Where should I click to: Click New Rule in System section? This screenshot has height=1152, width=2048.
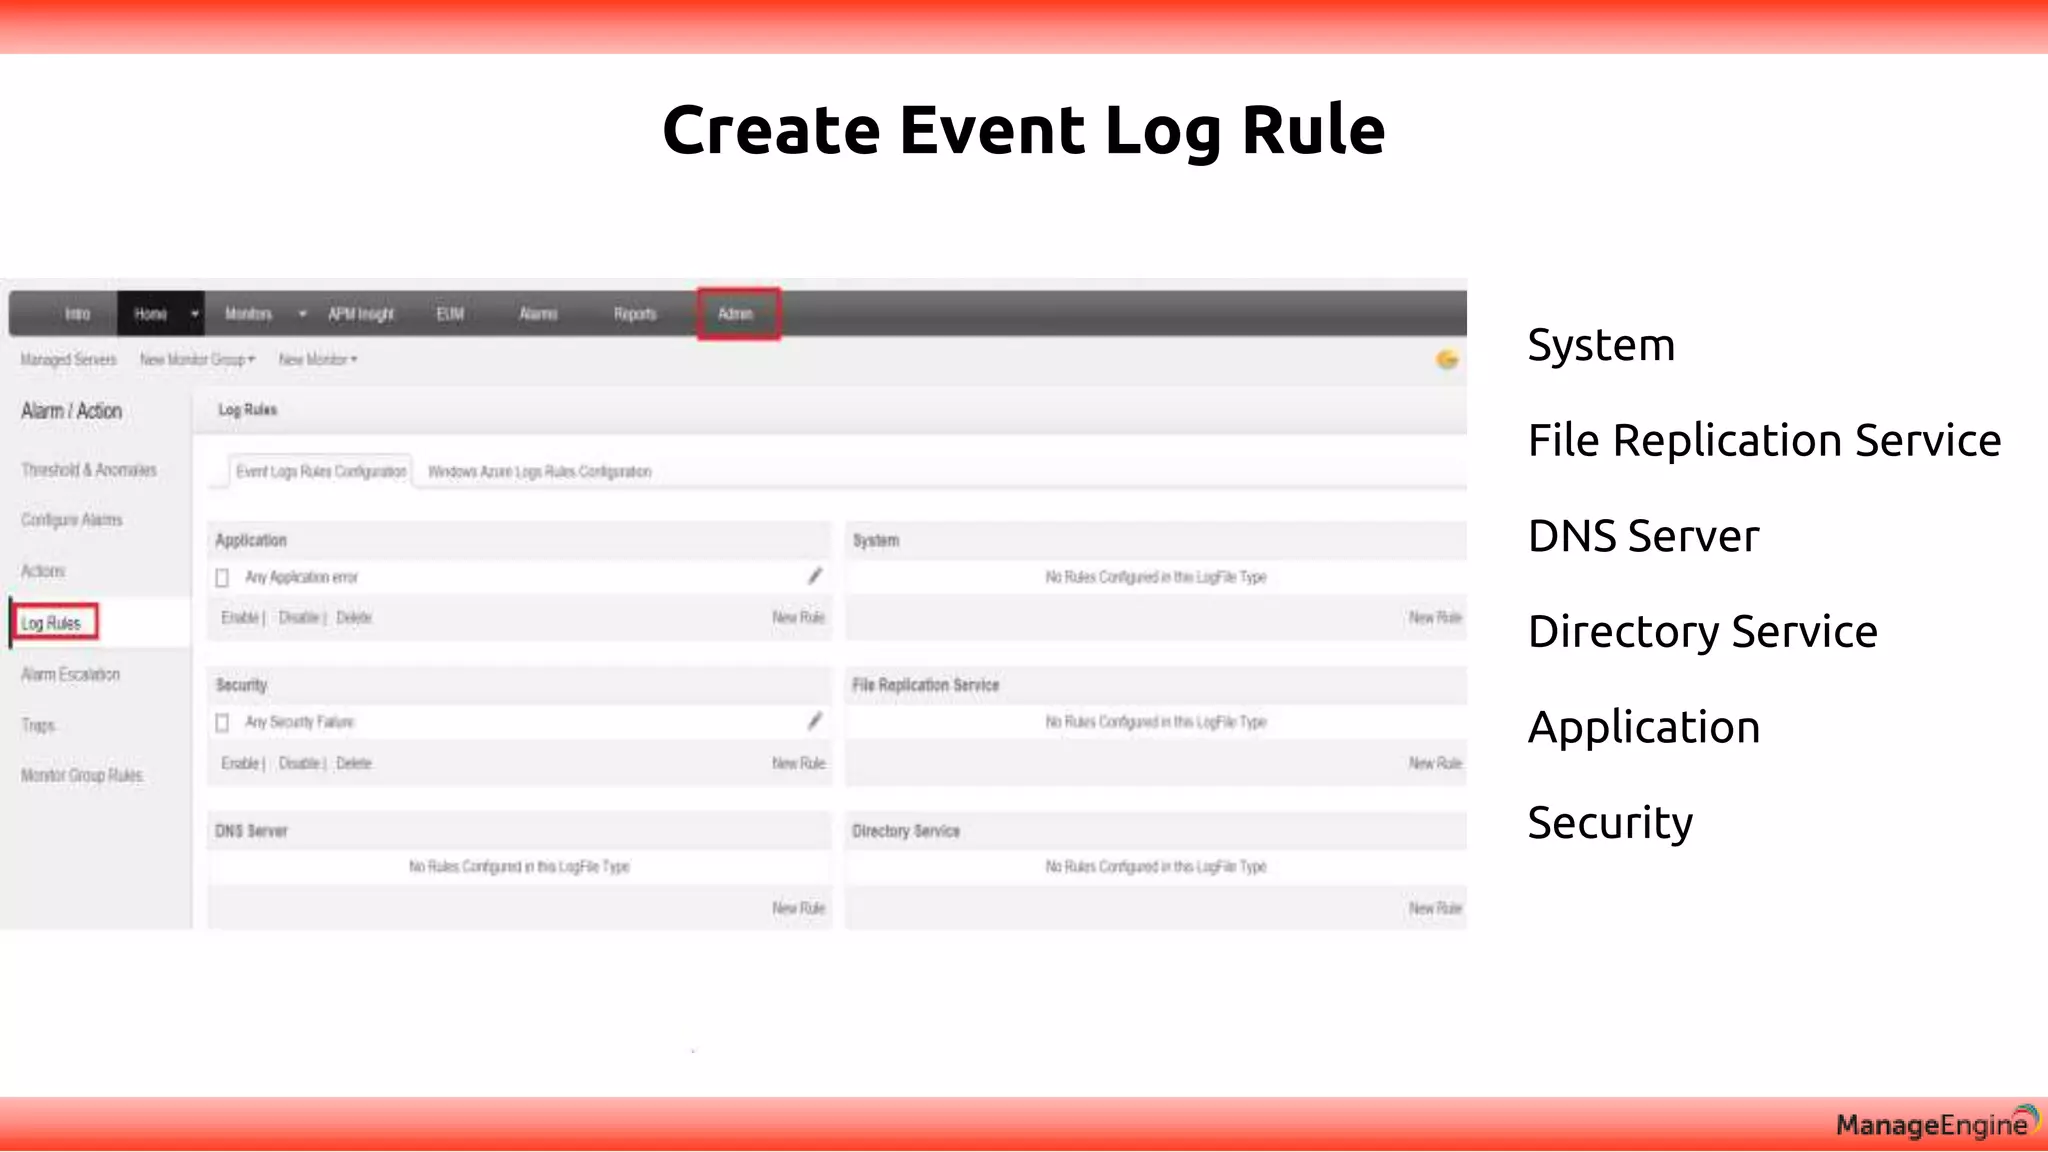click(x=1435, y=618)
